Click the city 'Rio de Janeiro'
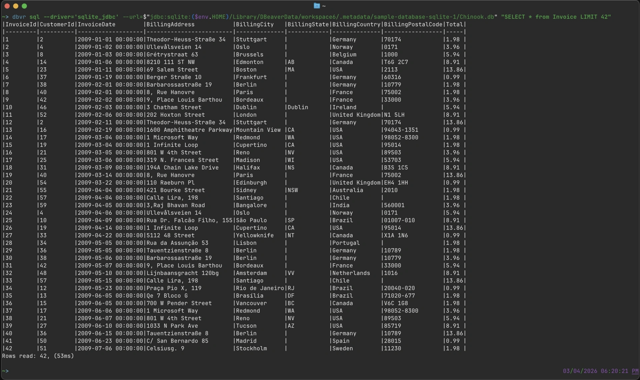The image size is (640, 380). coord(260,289)
